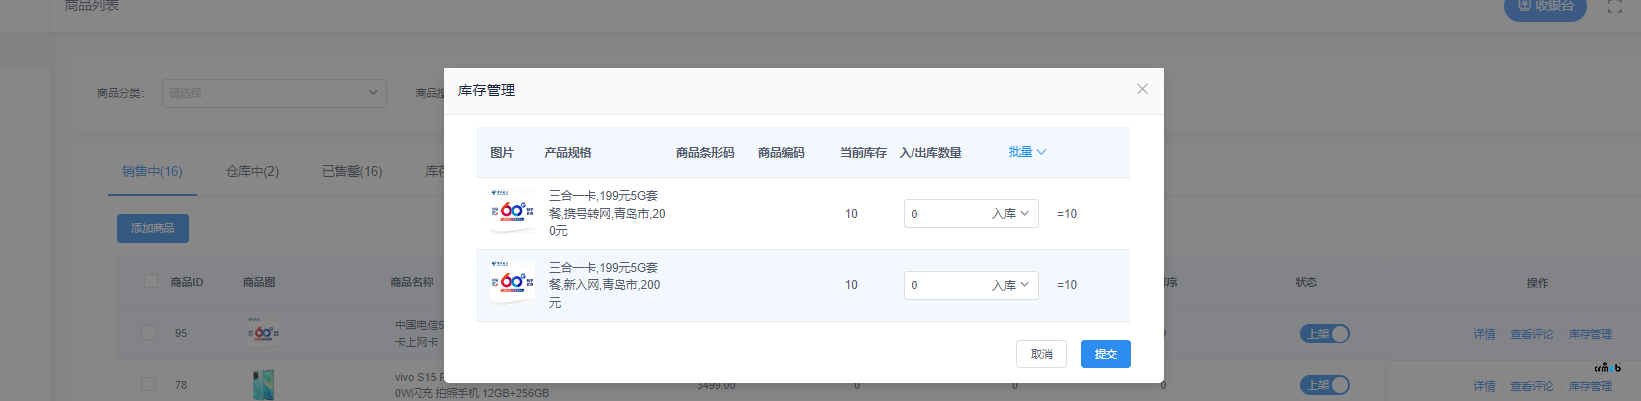Open the 商品分类 select dropdown
This screenshot has height=401, width=1641.
274,93
